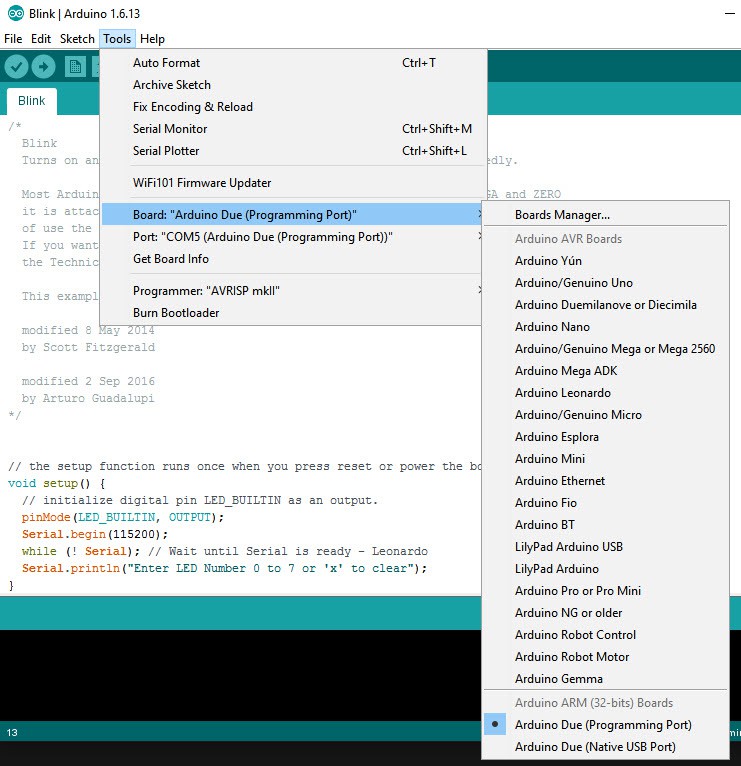The width and height of the screenshot is (741, 766).
Task: Click the 'while (! Serial)' code line
Action: (x=225, y=551)
